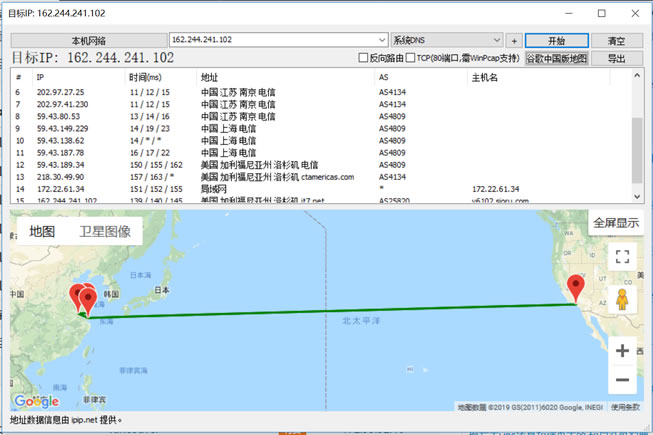Select hop row with IP 202.97.27.25
This screenshot has width=653, height=435.
[321, 92]
